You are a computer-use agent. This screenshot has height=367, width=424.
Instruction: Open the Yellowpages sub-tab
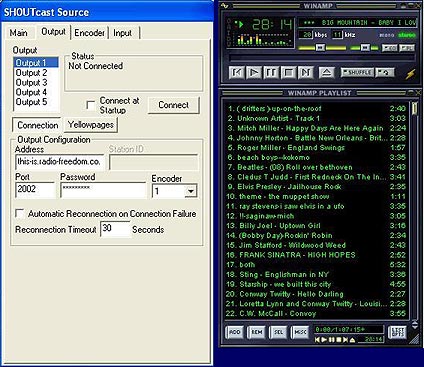tap(91, 125)
